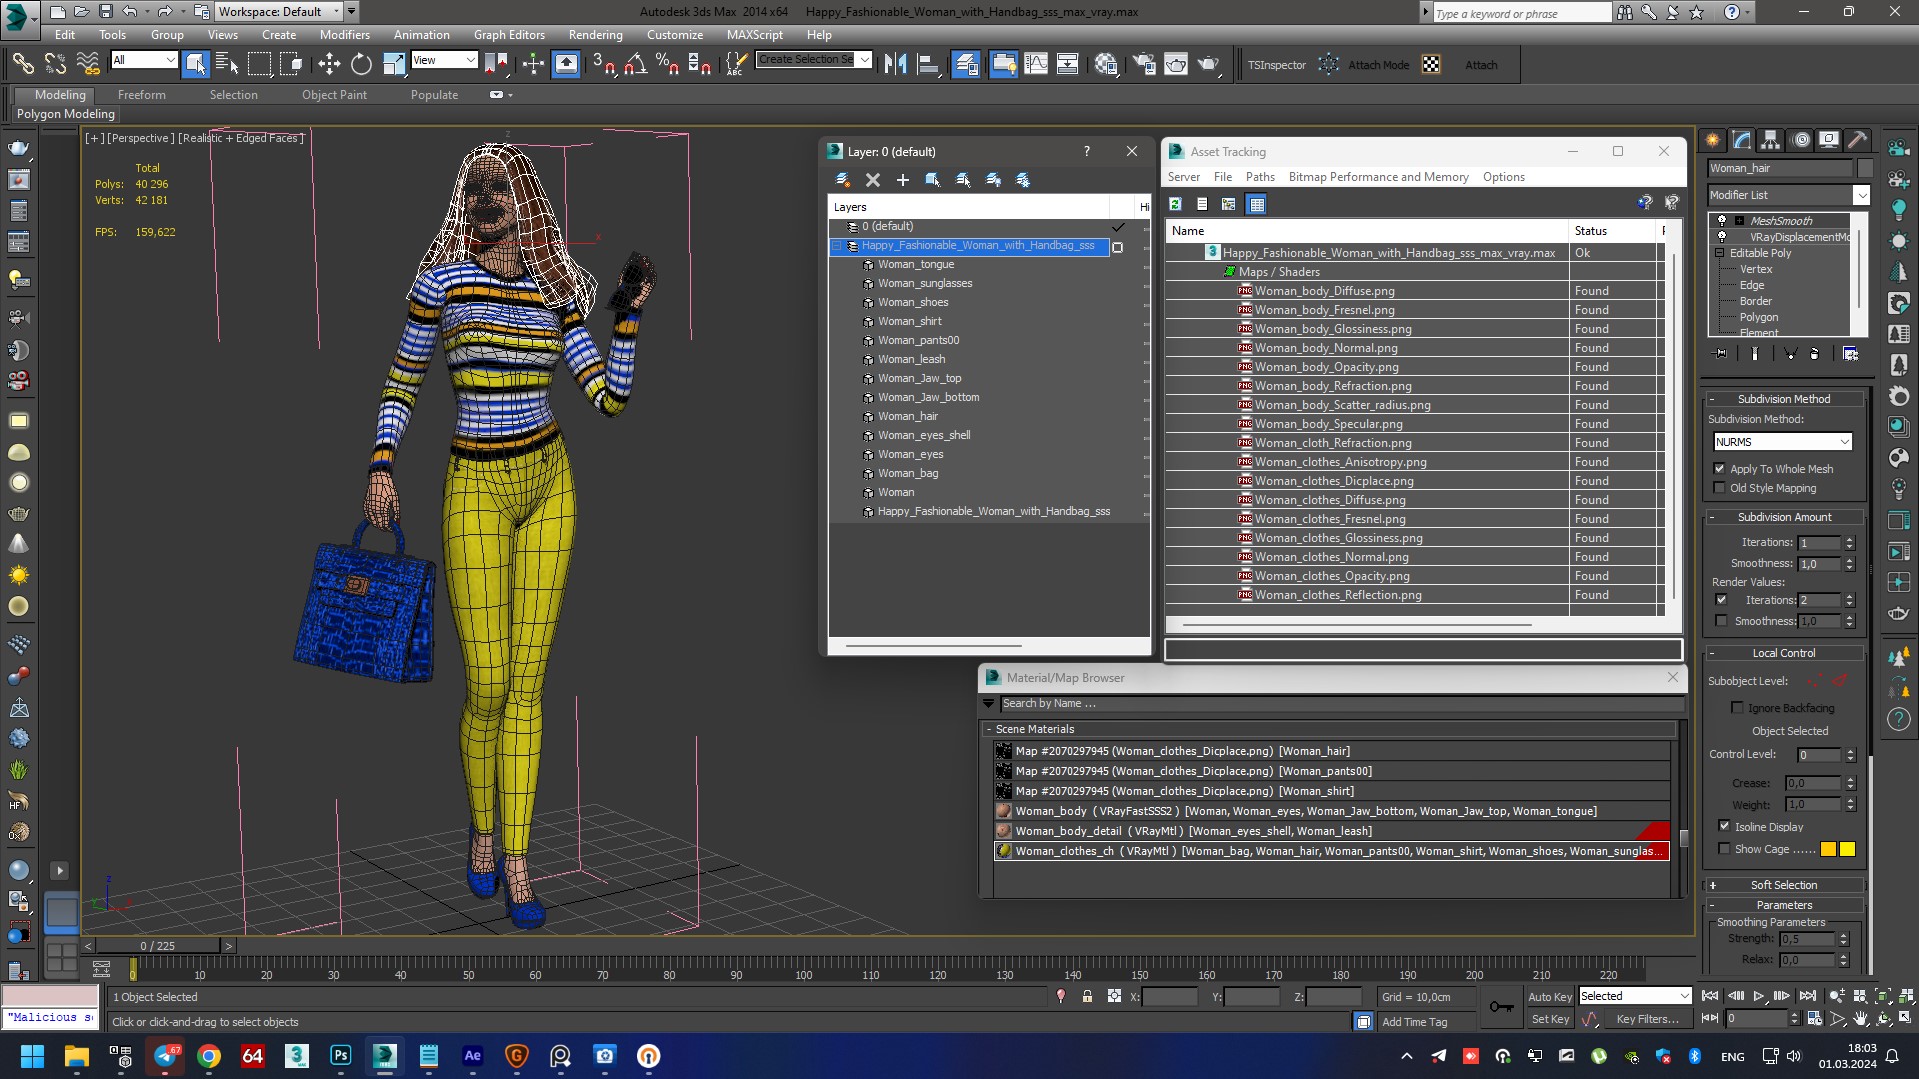Open reference coordinate View dropdown
Image resolution: width=1919 pixels, height=1079 pixels.
(444, 60)
